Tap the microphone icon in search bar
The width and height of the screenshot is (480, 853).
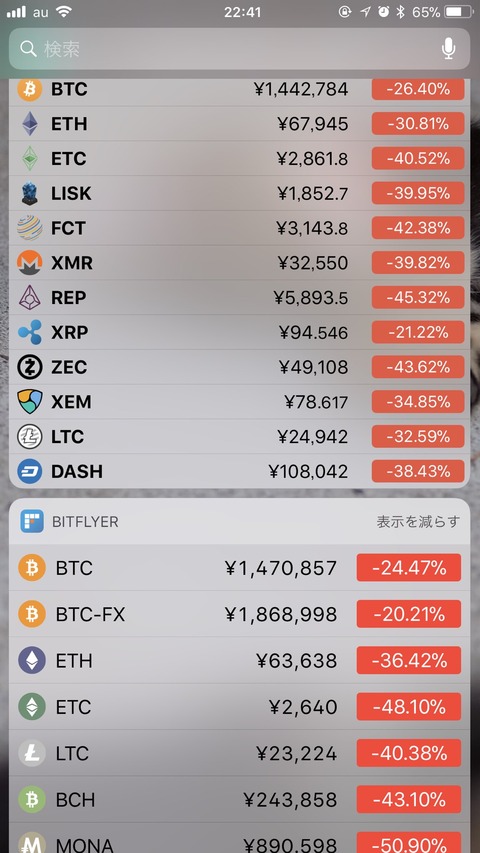(448, 49)
